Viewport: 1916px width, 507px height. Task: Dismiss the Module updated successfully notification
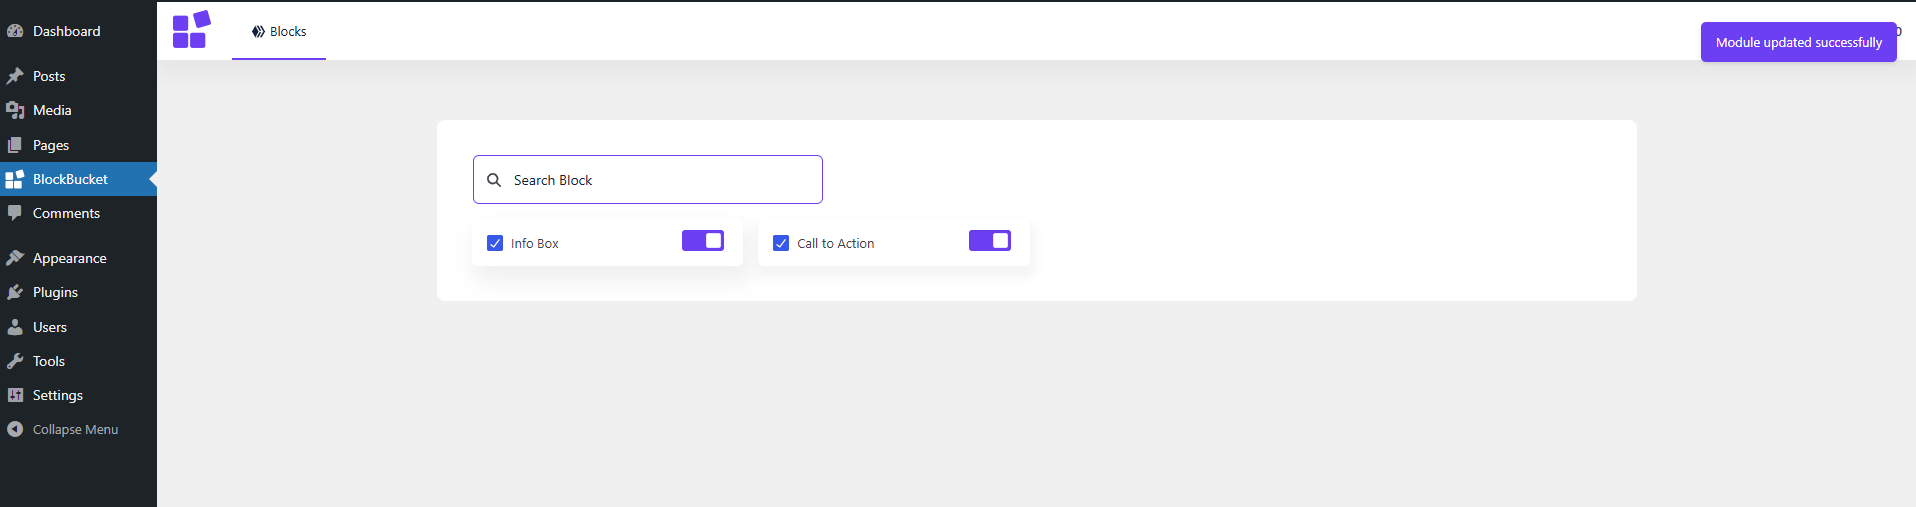coord(1798,42)
